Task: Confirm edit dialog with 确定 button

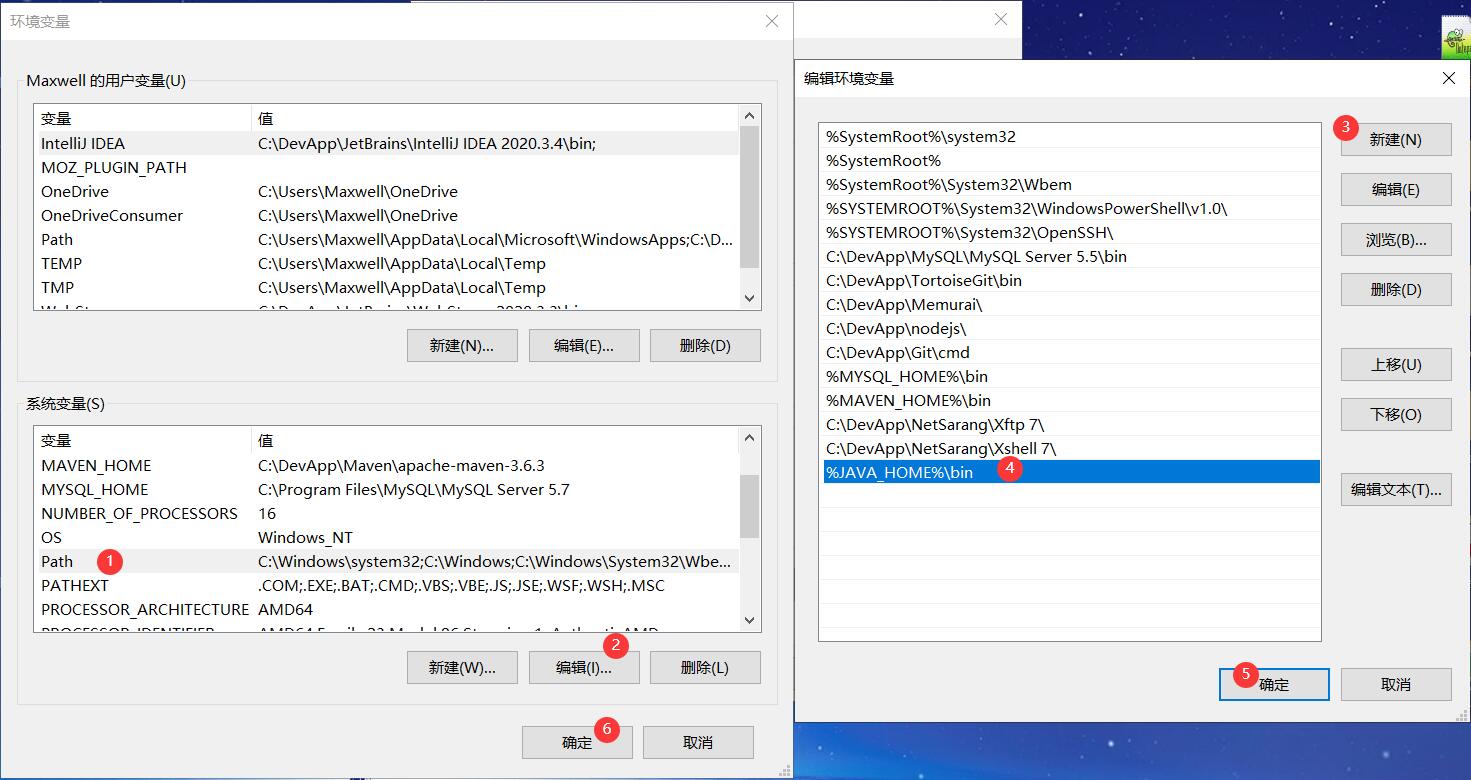Action: [x=1274, y=685]
